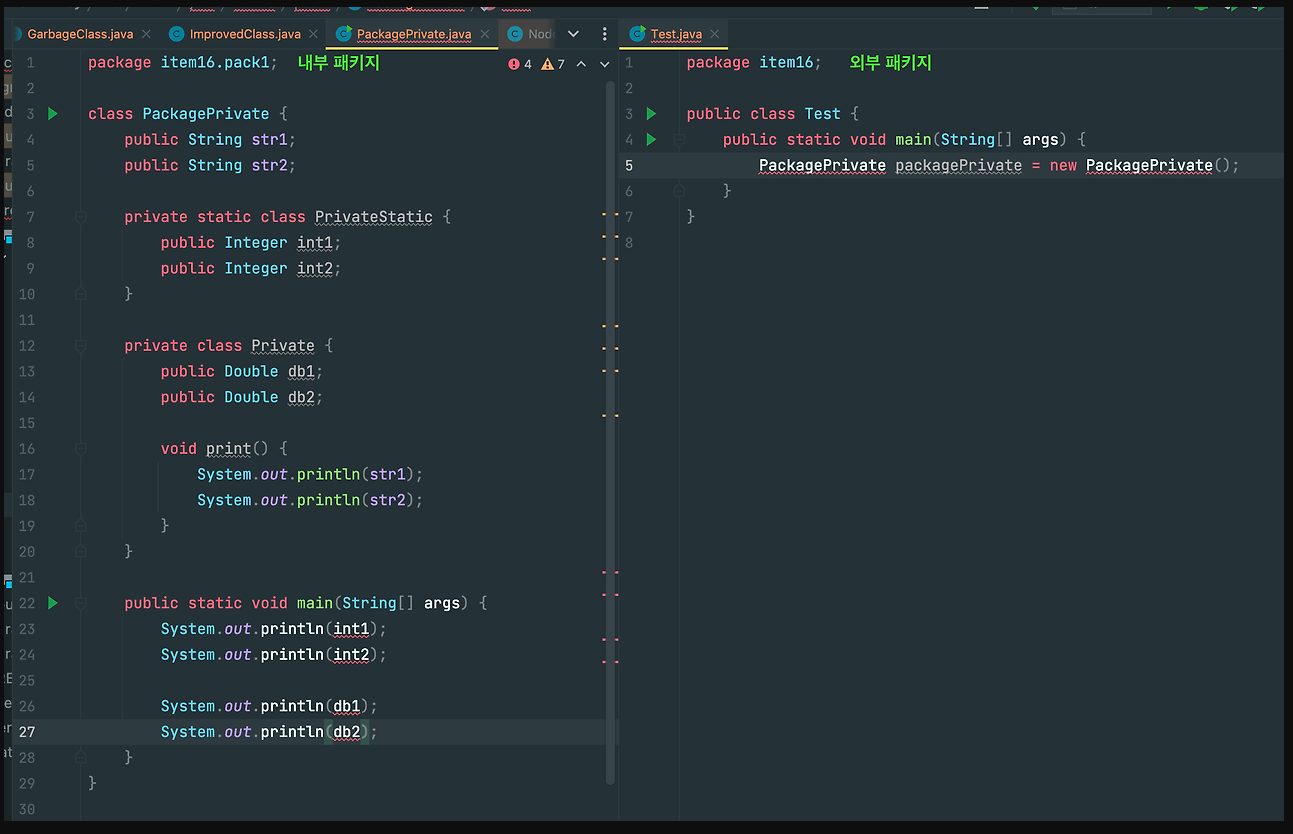
Task: Navigate to next problem with the down arrow
Action: 604,63
